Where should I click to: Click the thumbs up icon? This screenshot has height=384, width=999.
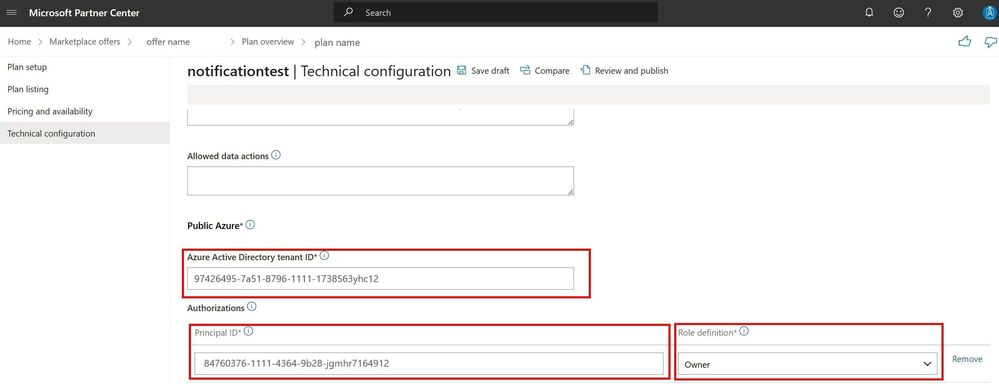tap(965, 42)
